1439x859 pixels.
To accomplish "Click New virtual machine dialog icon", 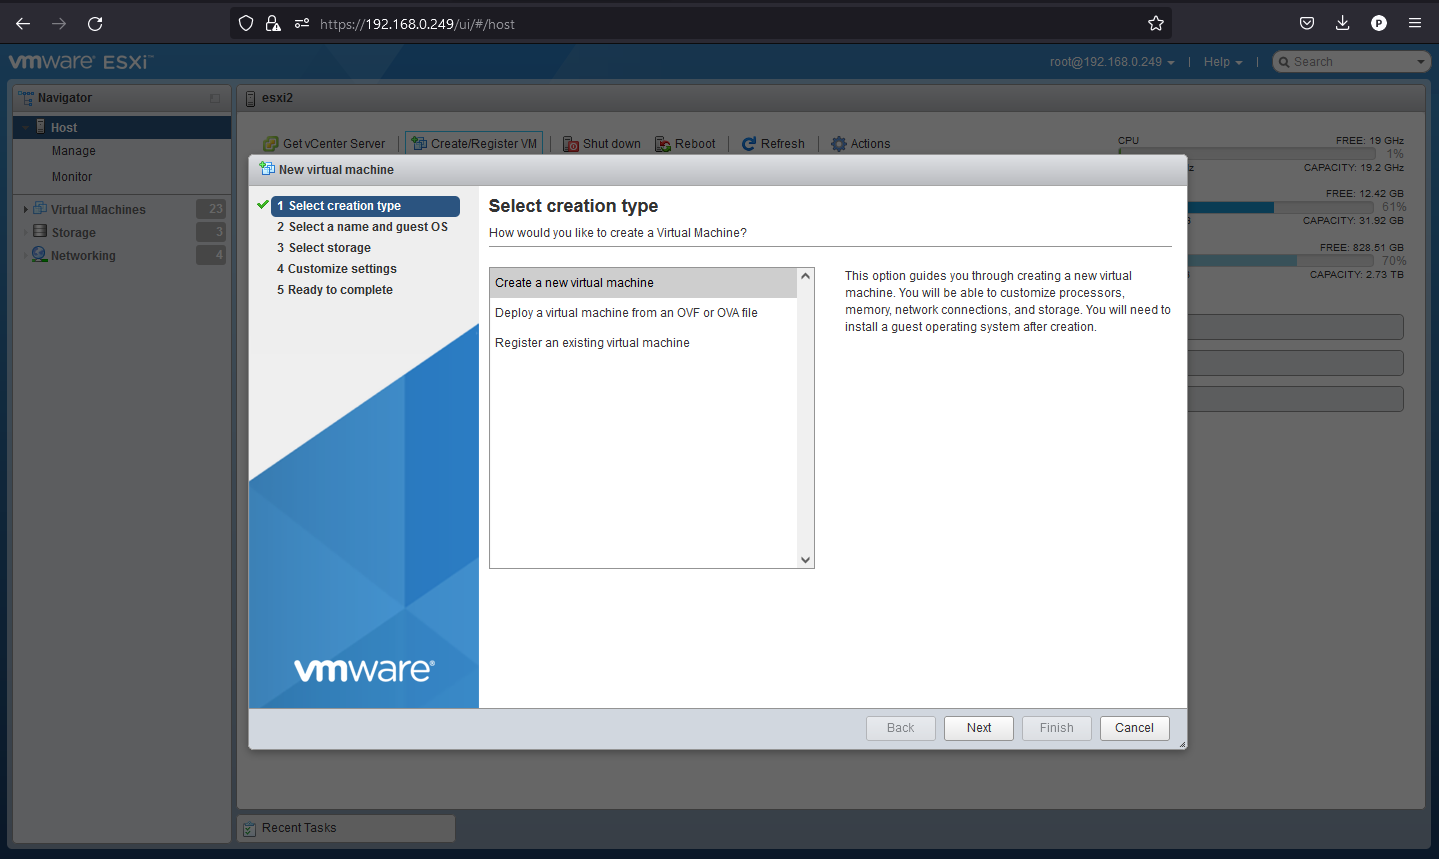I will [x=267, y=169].
